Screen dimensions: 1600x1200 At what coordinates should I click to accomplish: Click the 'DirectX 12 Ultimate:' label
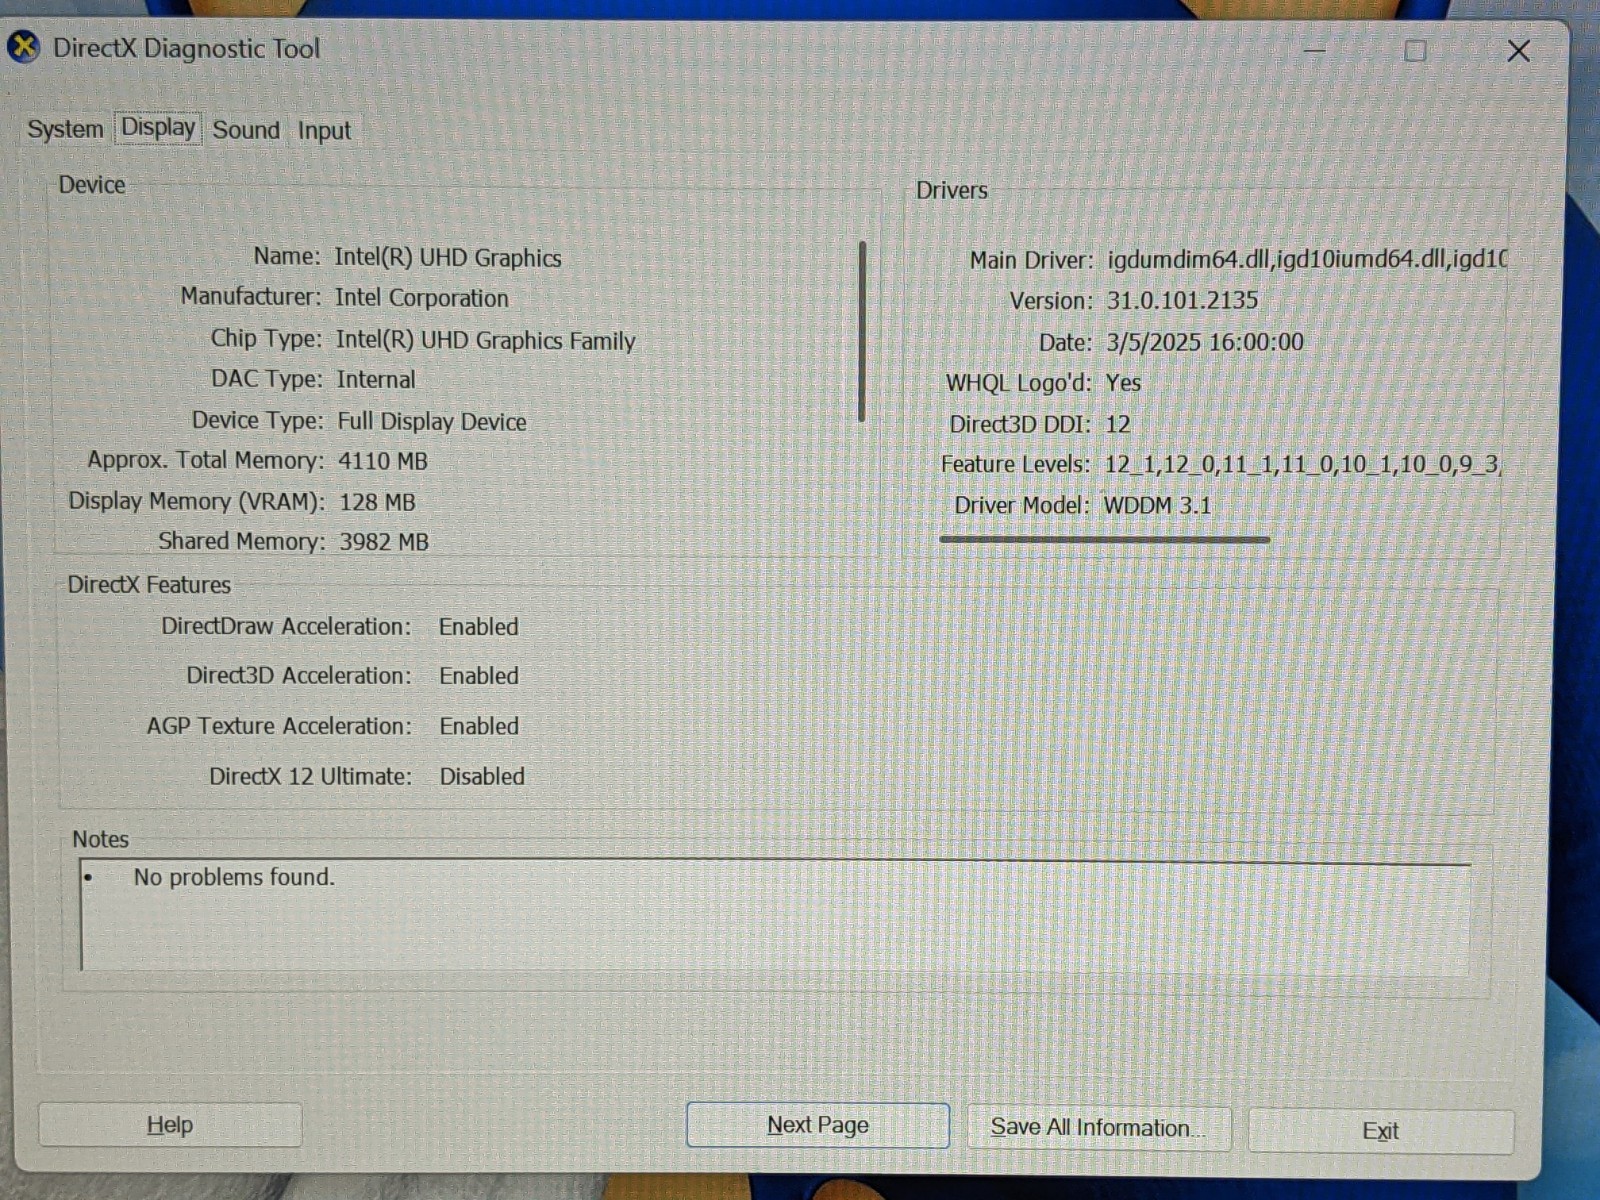(310, 776)
